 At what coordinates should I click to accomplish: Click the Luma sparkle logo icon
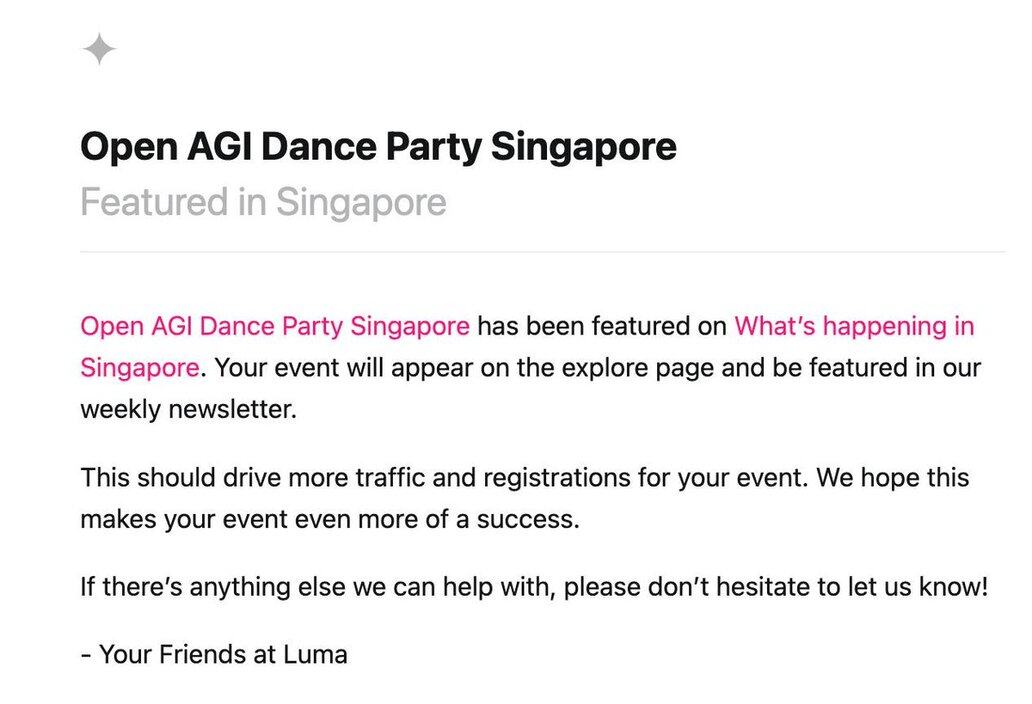coord(99,50)
